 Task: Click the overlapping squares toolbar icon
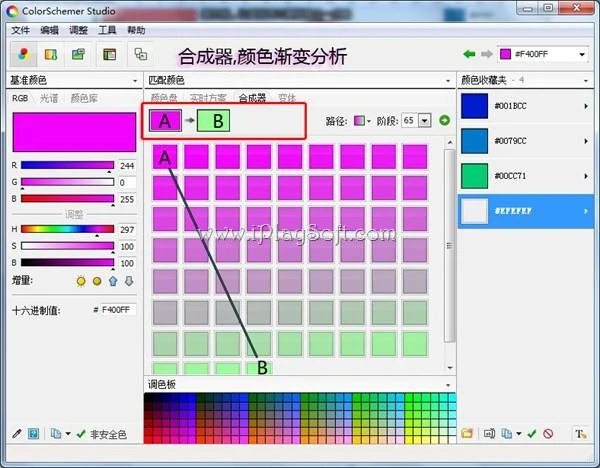click(140, 54)
